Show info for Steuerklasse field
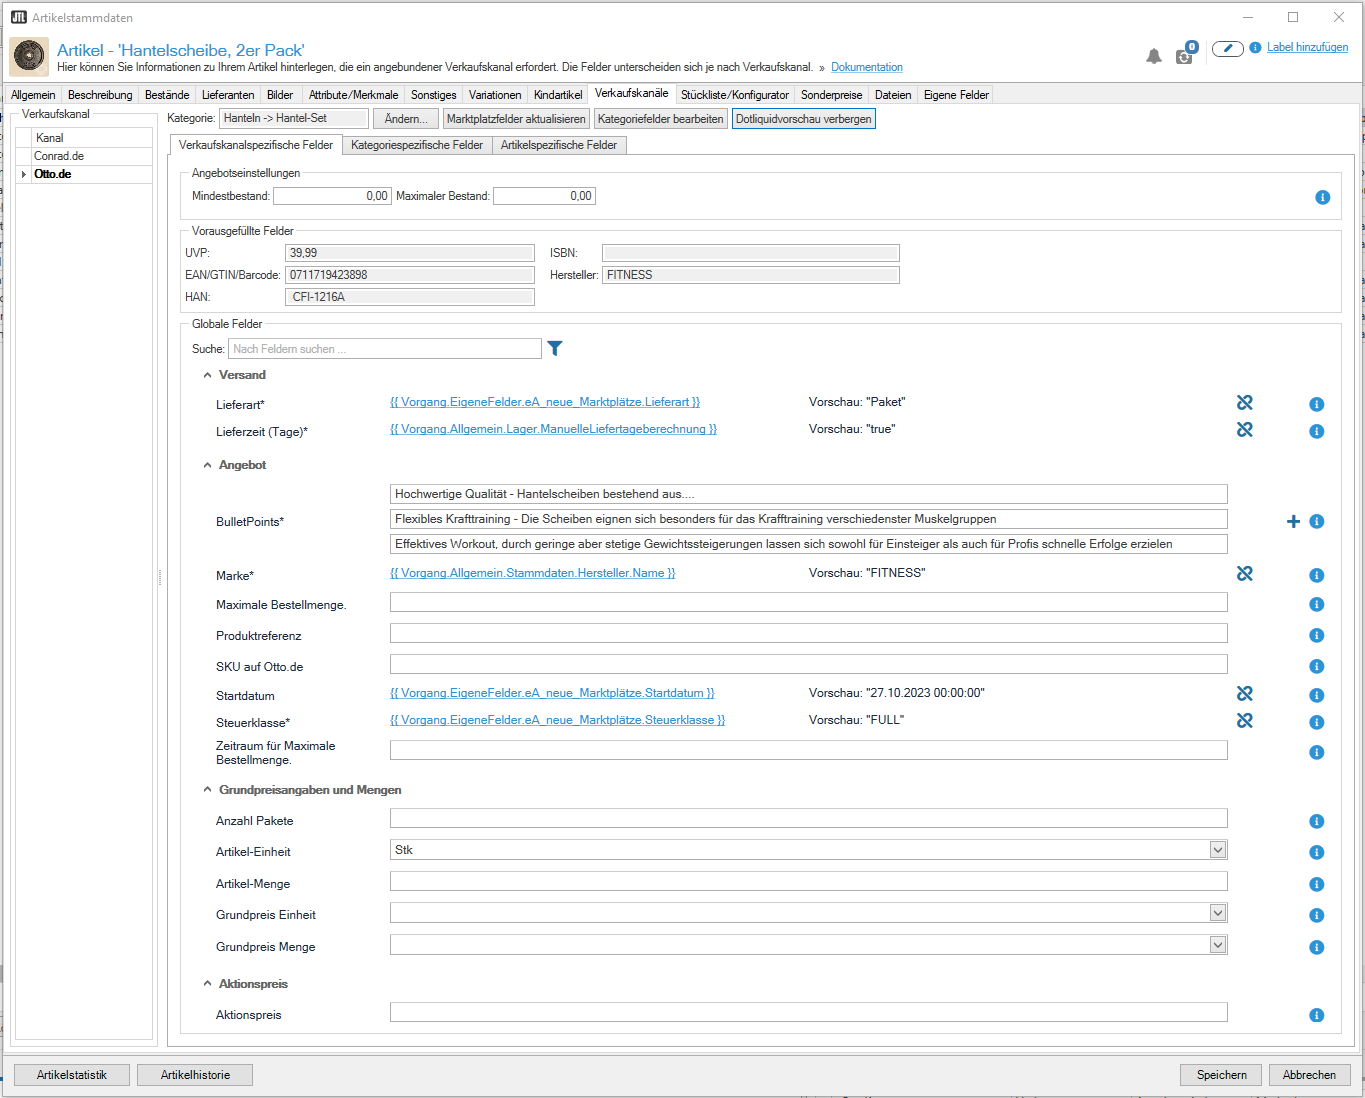1365x1098 pixels. (x=1316, y=722)
